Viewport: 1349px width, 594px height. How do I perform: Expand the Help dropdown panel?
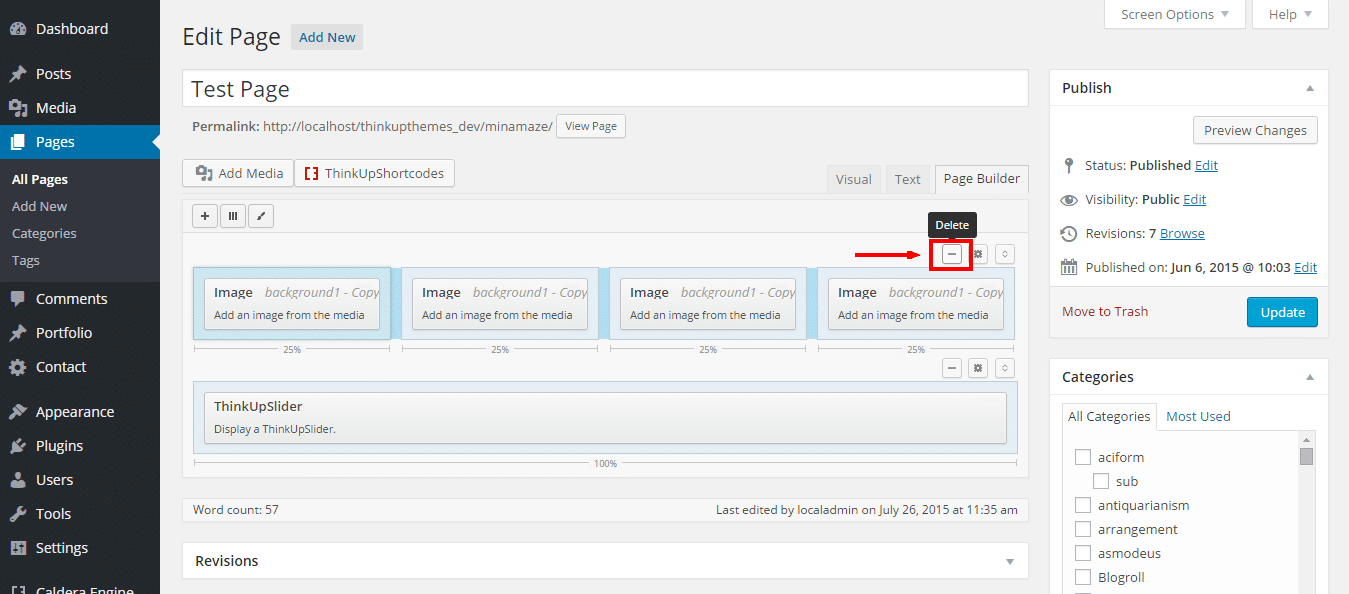point(1290,14)
